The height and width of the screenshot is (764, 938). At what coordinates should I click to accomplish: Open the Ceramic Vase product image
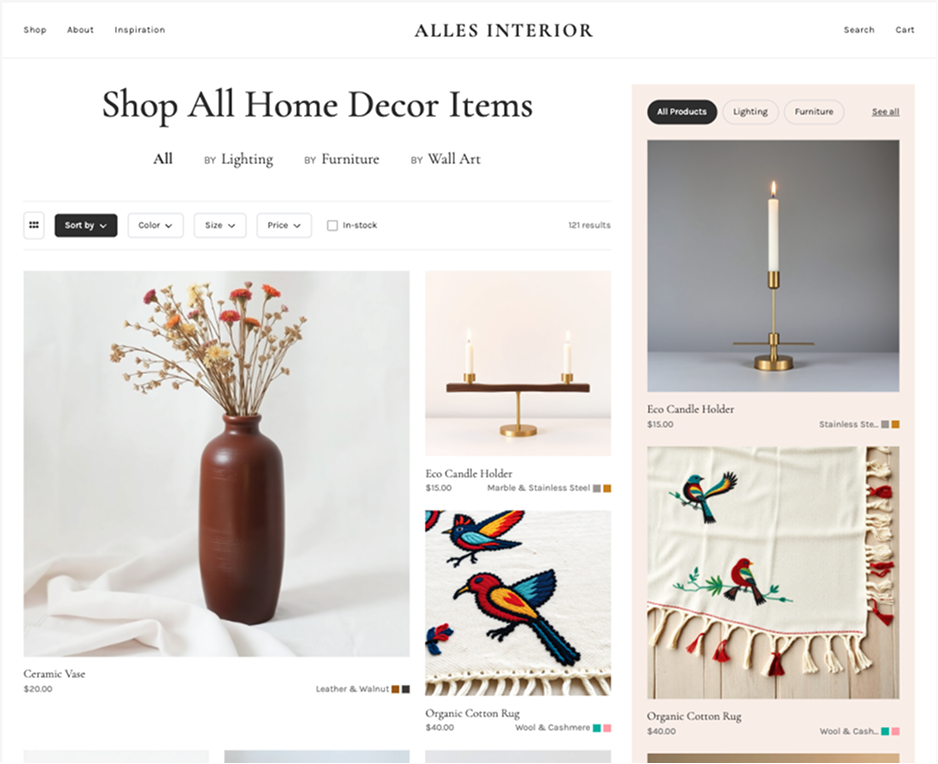click(217, 464)
